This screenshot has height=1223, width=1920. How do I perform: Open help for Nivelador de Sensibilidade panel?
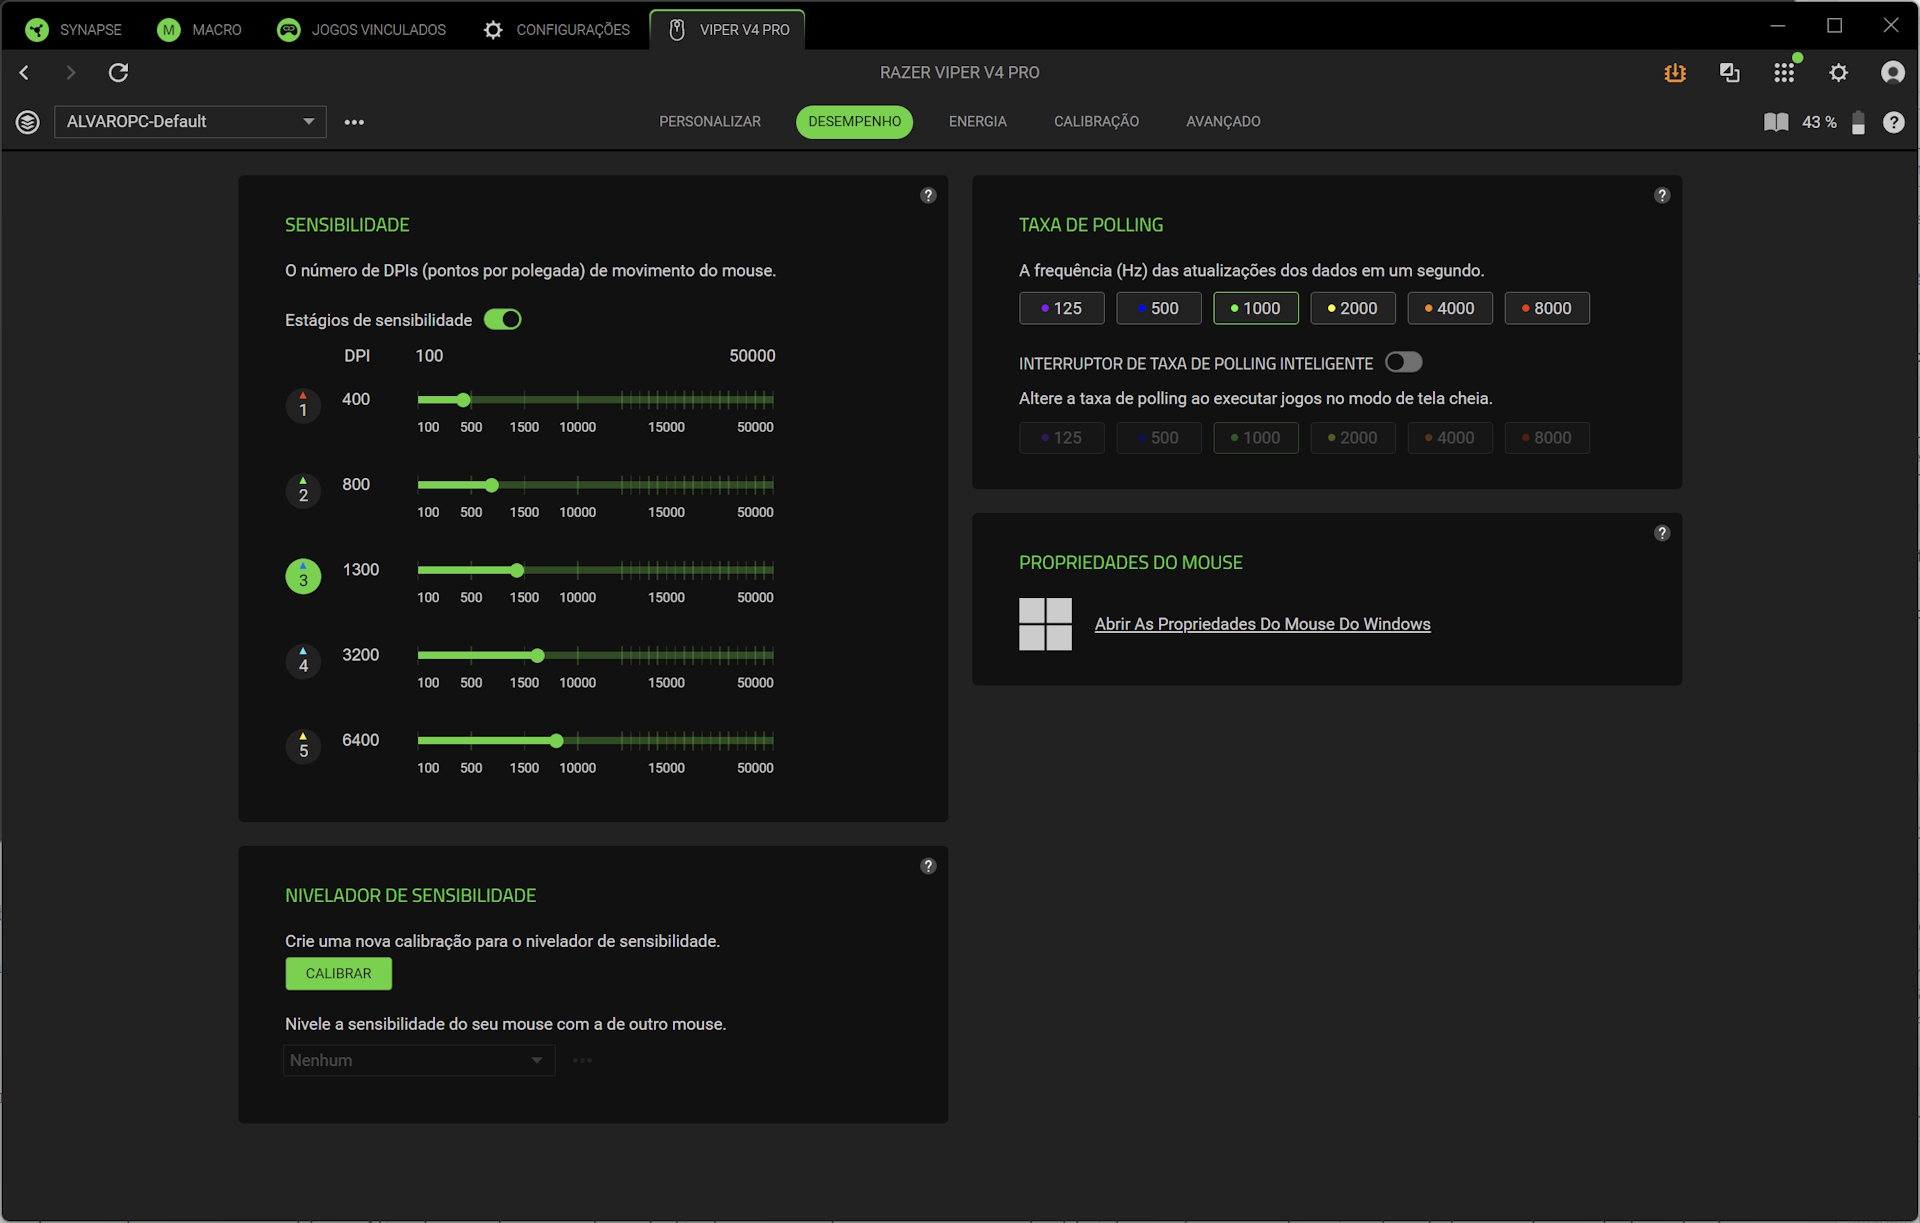click(928, 866)
